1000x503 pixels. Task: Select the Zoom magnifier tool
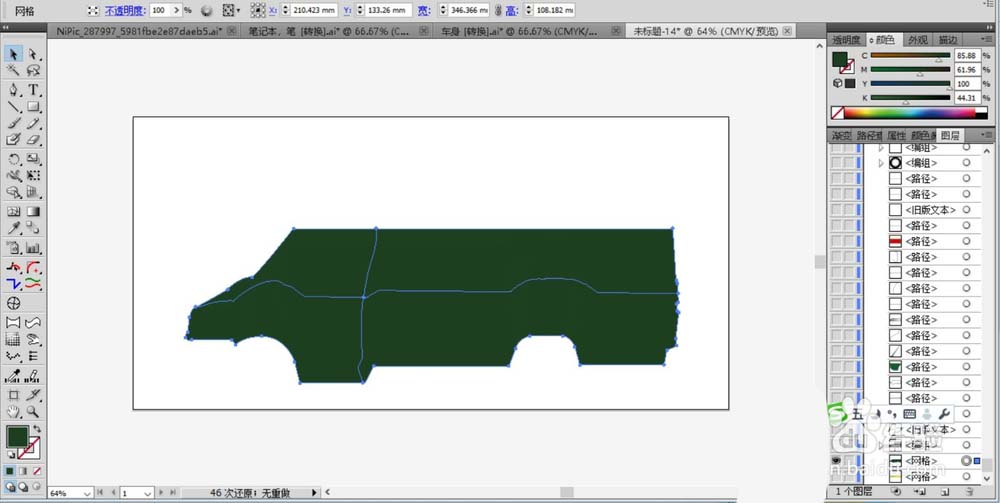pos(33,412)
